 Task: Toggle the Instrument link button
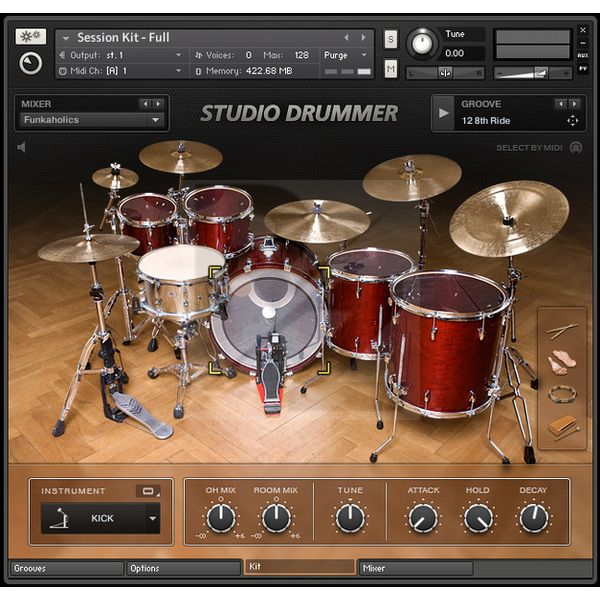coord(148,491)
